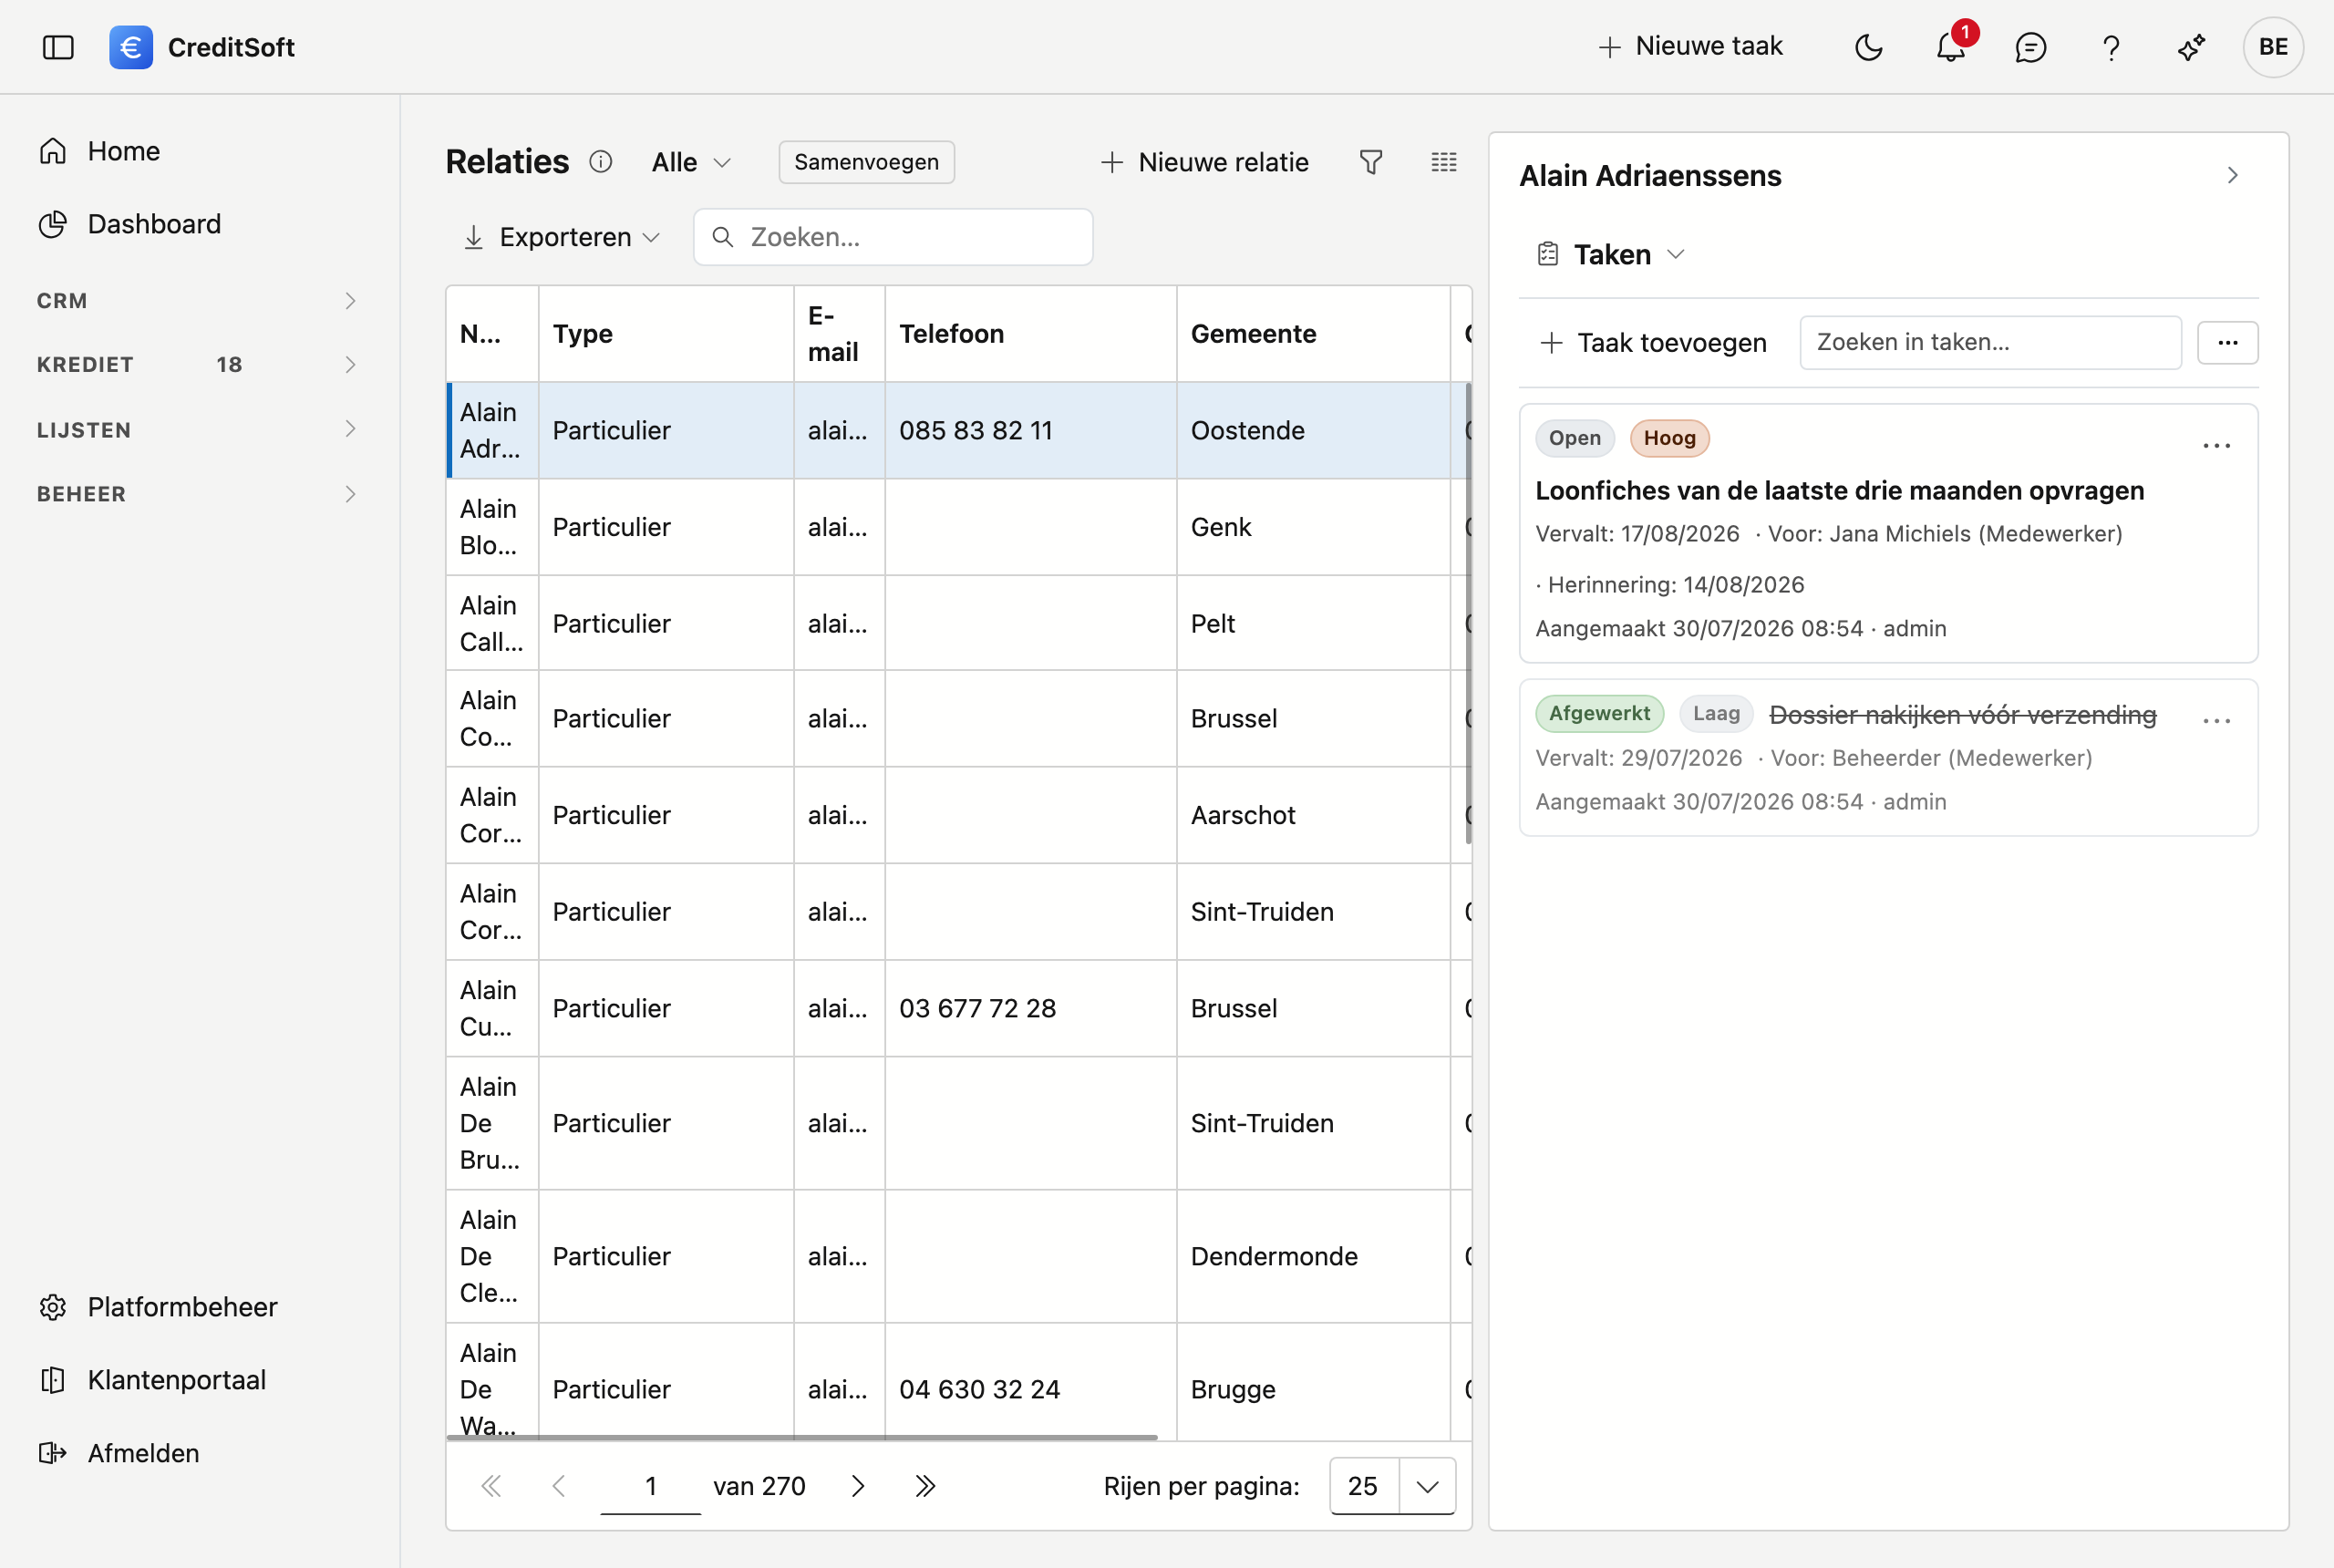Click the Afgewerkt status badge

(1599, 714)
